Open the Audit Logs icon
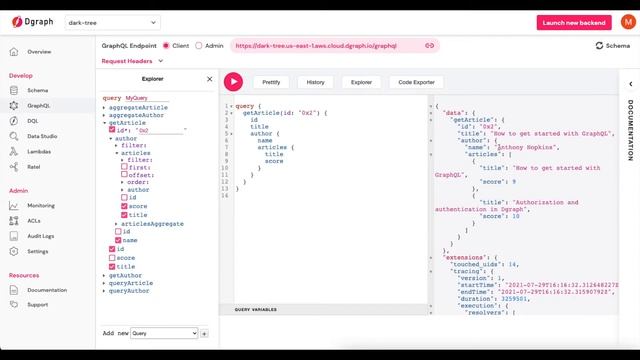Screen dimensions: 640x360 pos(14,236)
